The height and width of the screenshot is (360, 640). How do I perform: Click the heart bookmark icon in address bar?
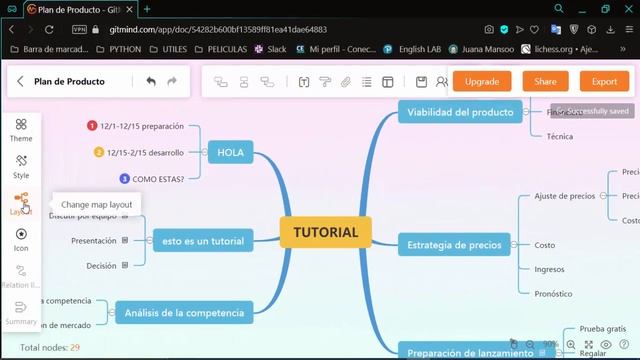point(534,29)
